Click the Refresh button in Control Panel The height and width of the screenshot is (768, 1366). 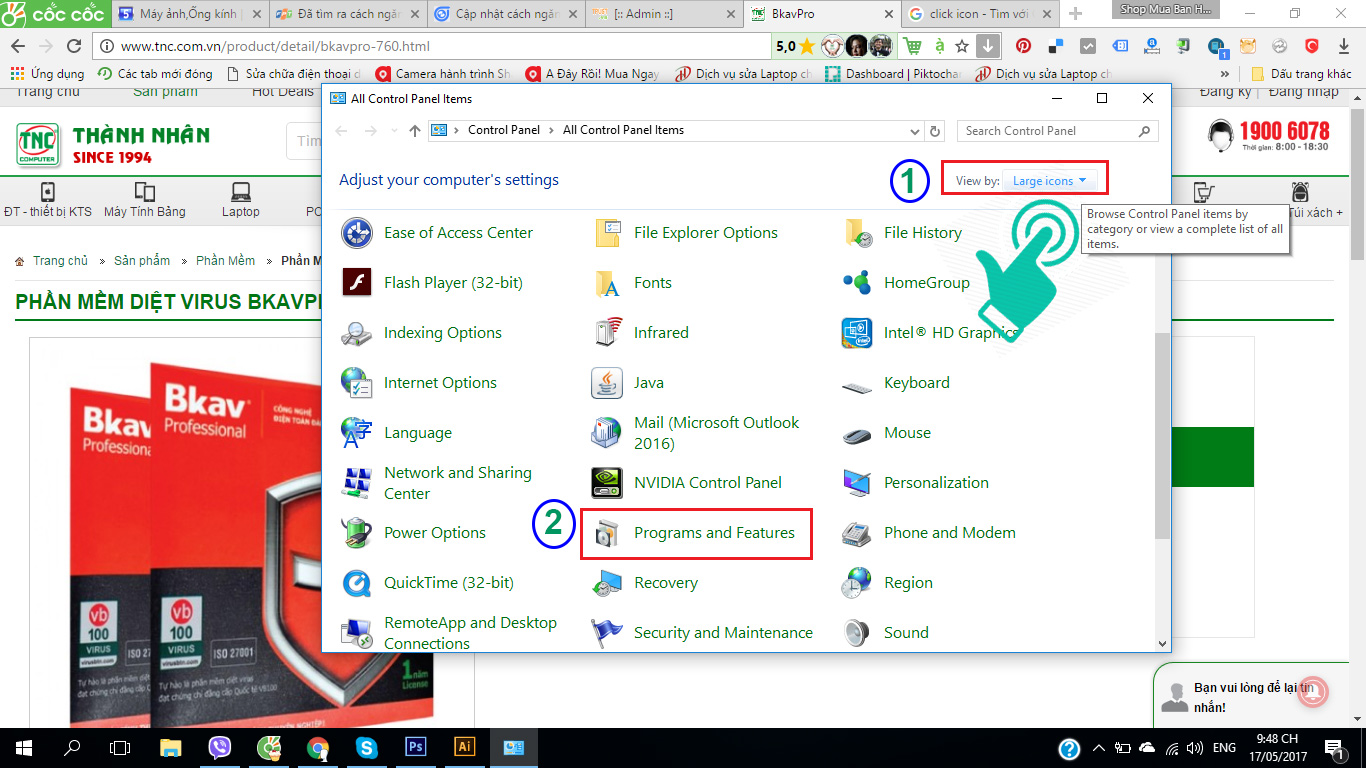[x=935, y=131]
